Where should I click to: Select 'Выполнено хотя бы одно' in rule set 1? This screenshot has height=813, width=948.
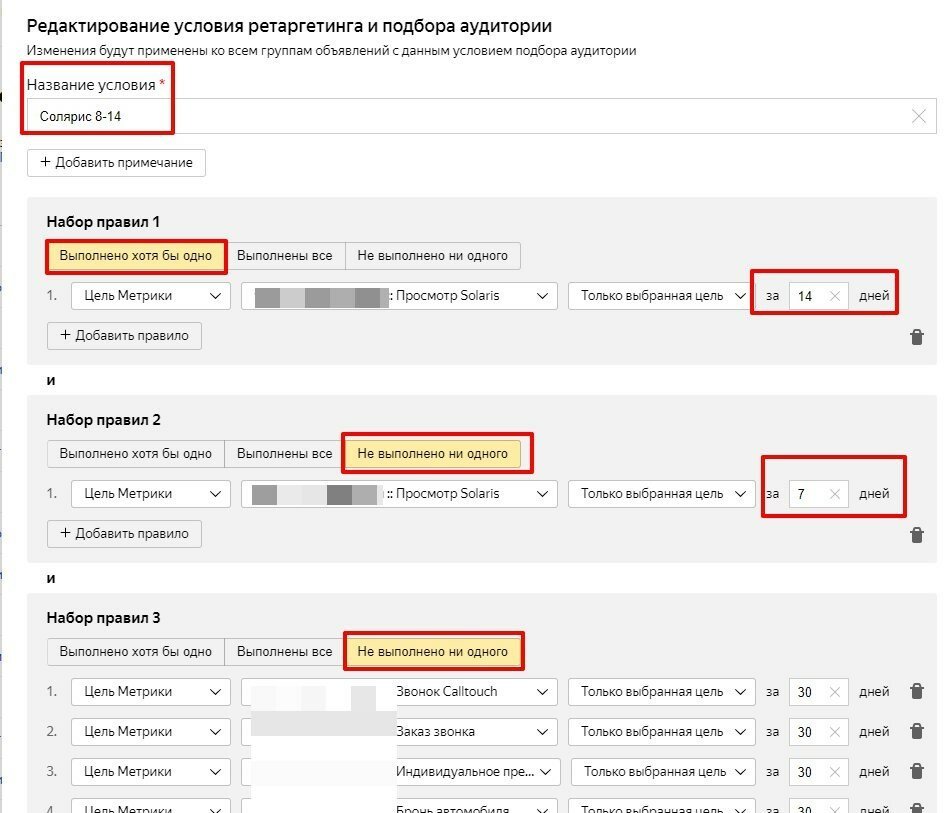click(x=135, y=256)
